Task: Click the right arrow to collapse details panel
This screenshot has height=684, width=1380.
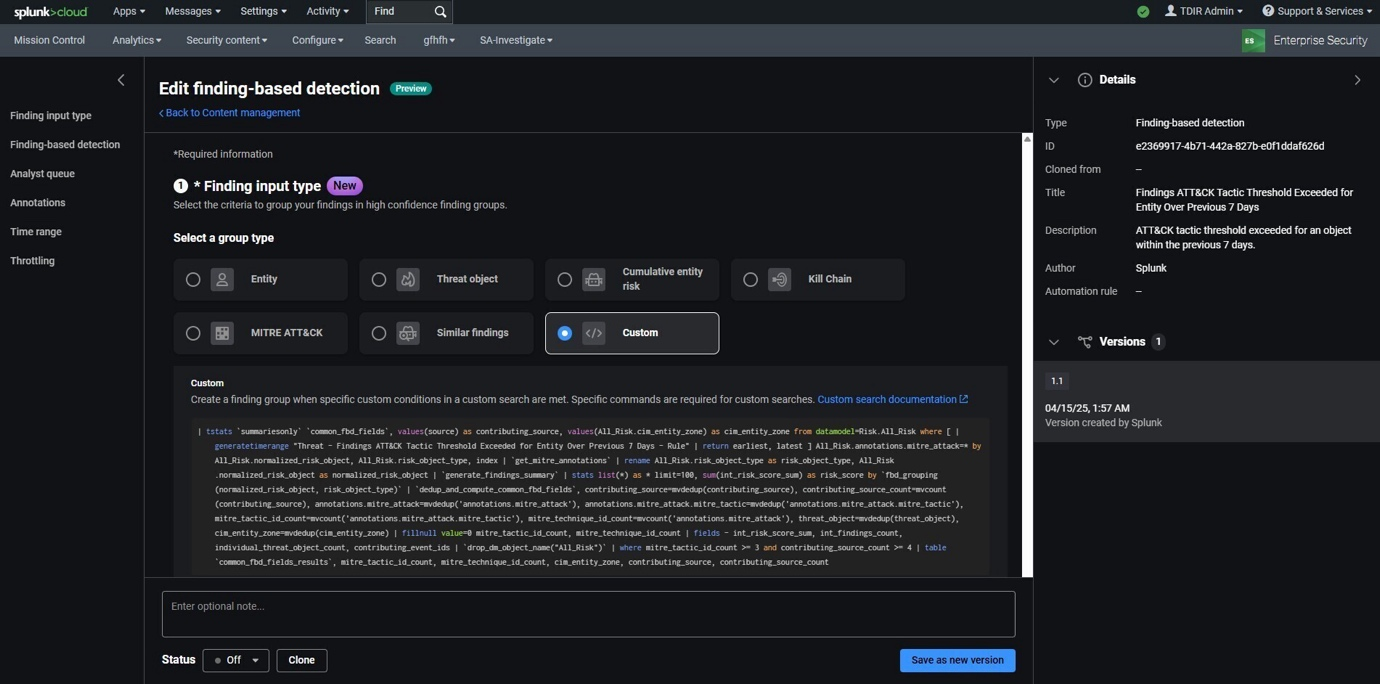Action: pos(1357,80)
